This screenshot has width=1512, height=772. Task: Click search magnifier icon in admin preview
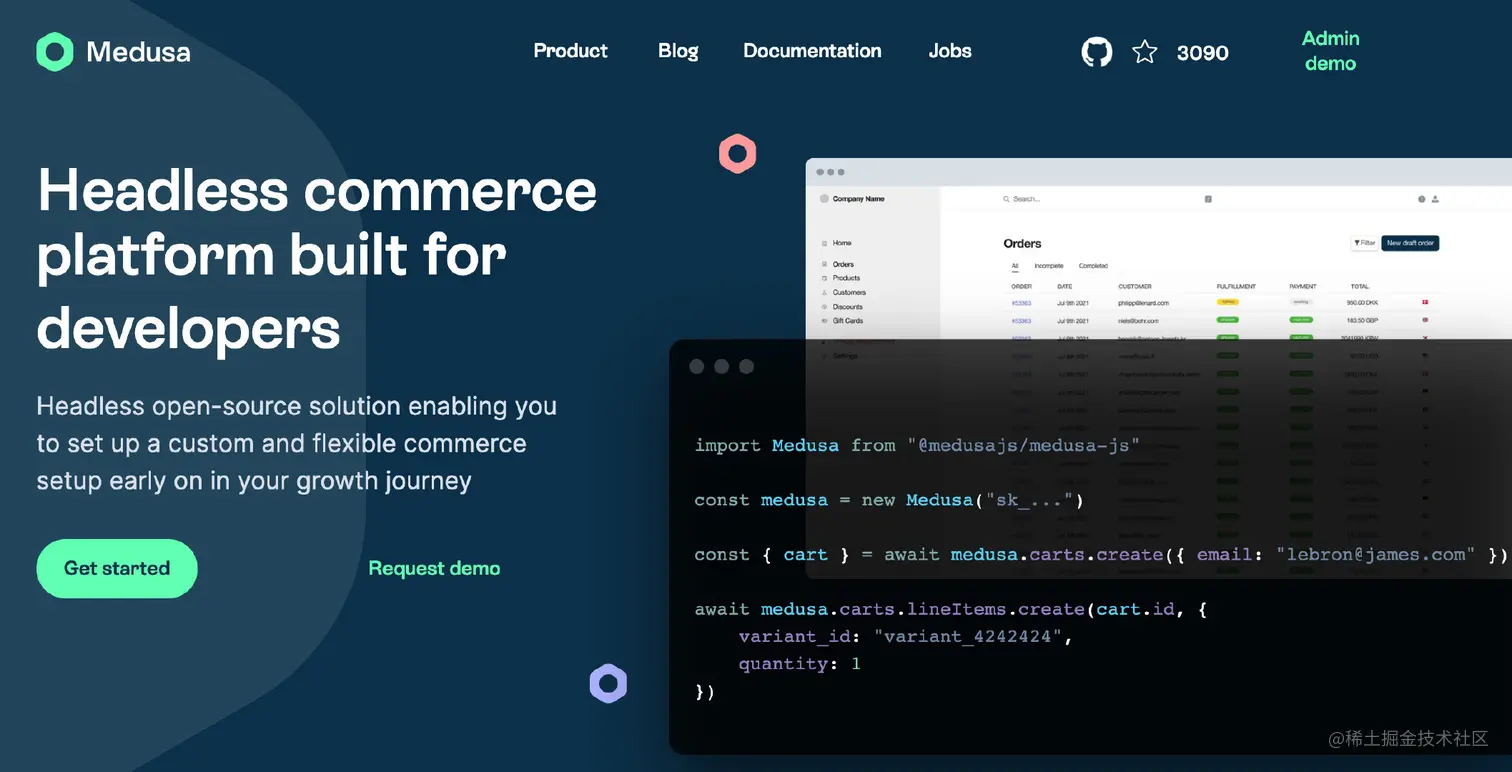pos(1006,199)
